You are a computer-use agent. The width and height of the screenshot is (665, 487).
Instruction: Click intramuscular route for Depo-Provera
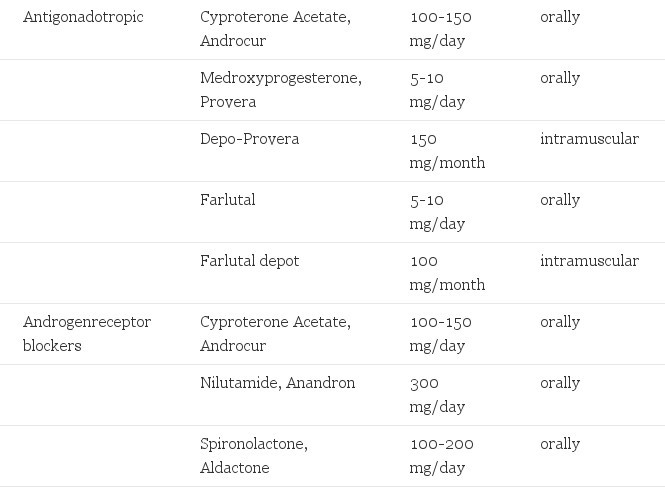(590, 139)
